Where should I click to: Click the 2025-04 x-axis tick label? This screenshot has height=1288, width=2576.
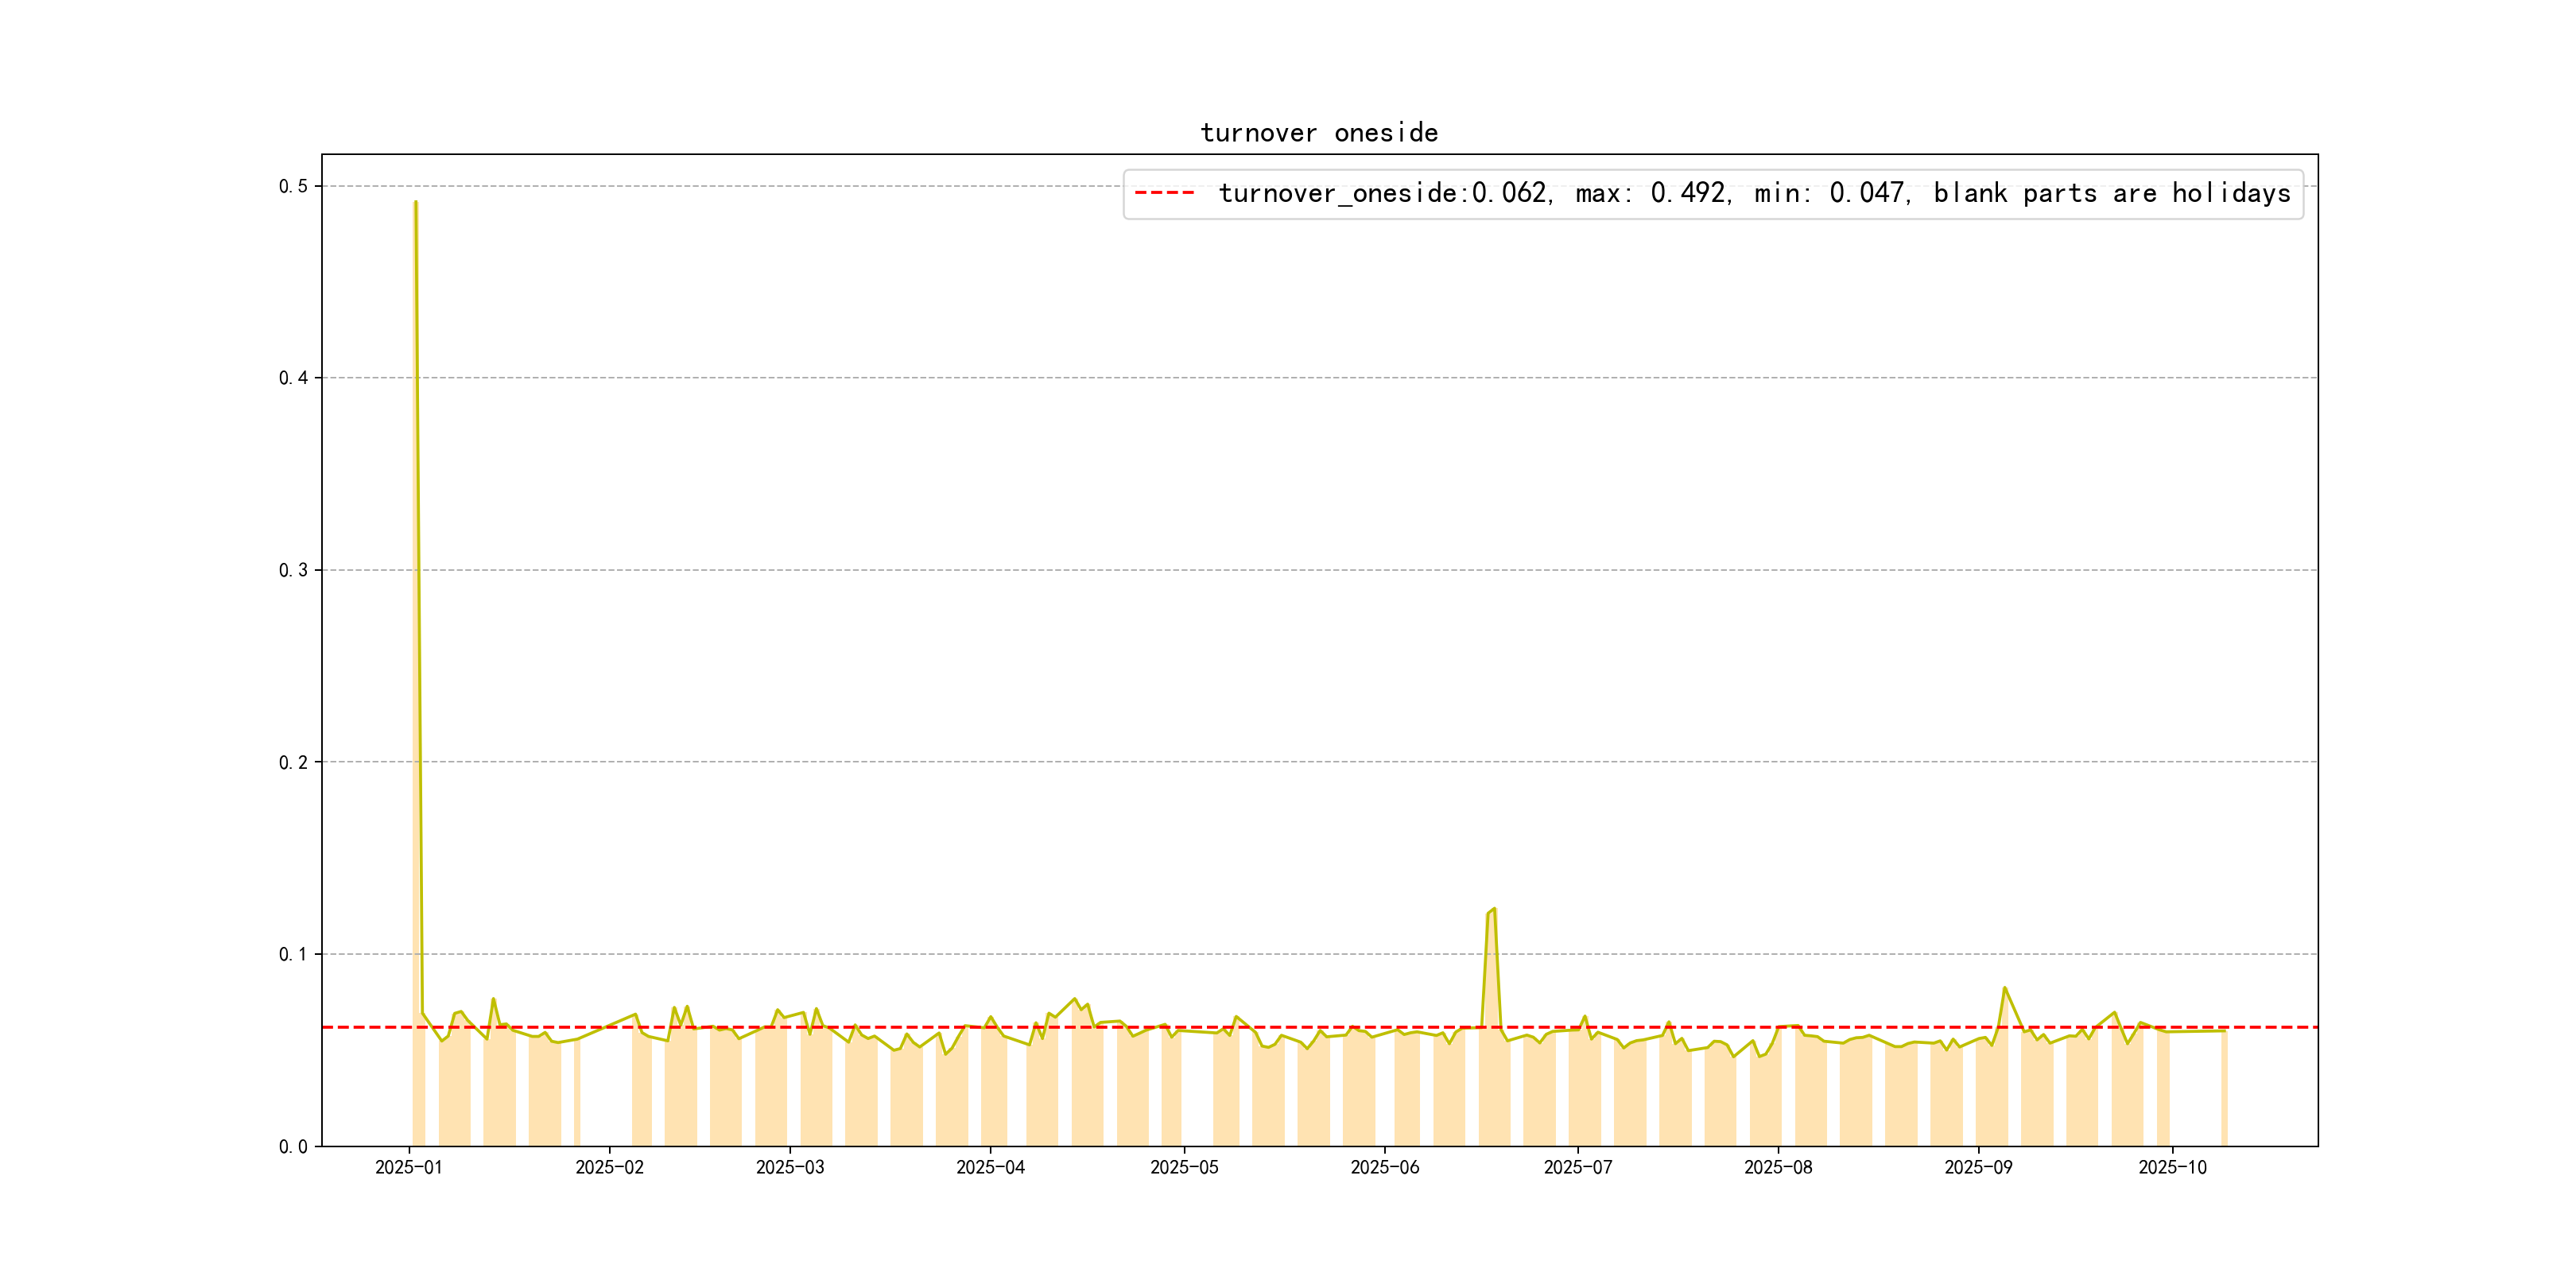pos(990,1167)
